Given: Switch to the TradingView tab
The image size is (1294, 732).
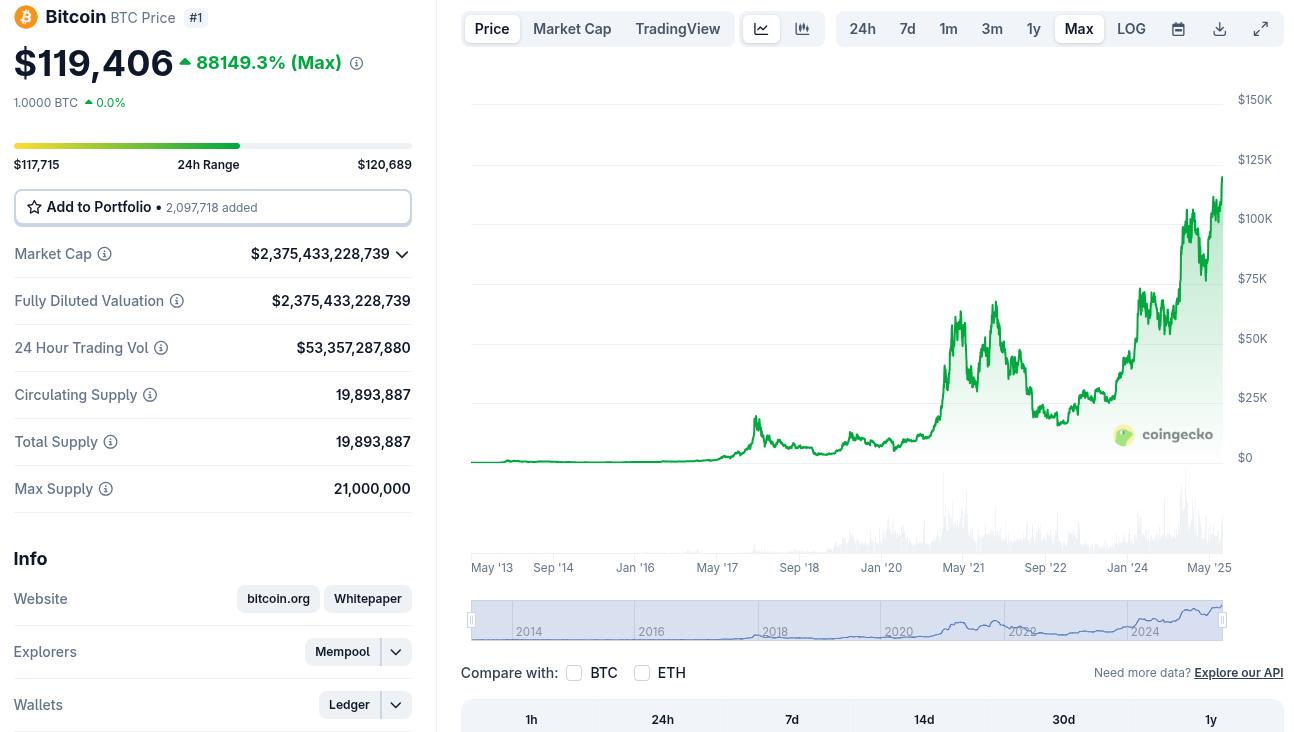Looking at the screenshot, I should pos(677,29).
